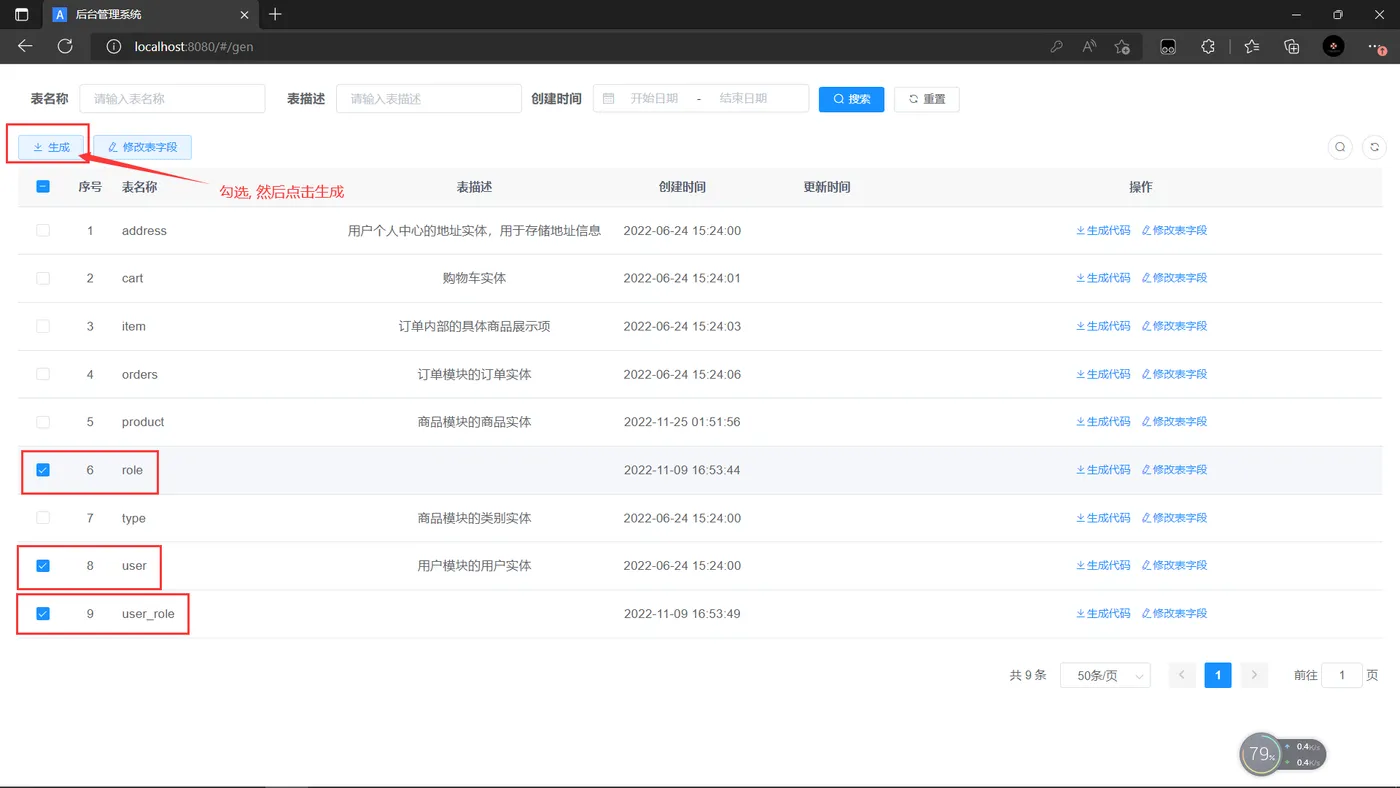Open the 50条/页 page size dropdown
This screenshot has height=788, width=1400.
[x=1105, y=676]
